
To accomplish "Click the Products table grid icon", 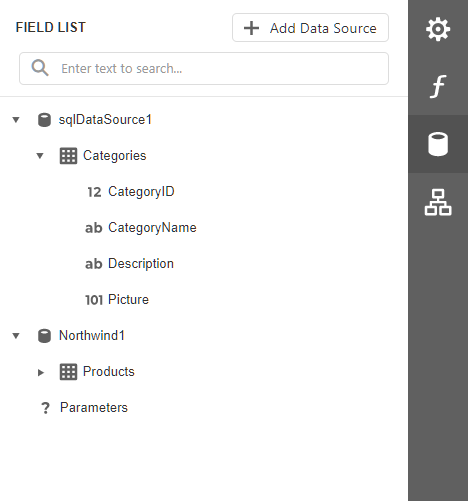I will pos(68,372).
